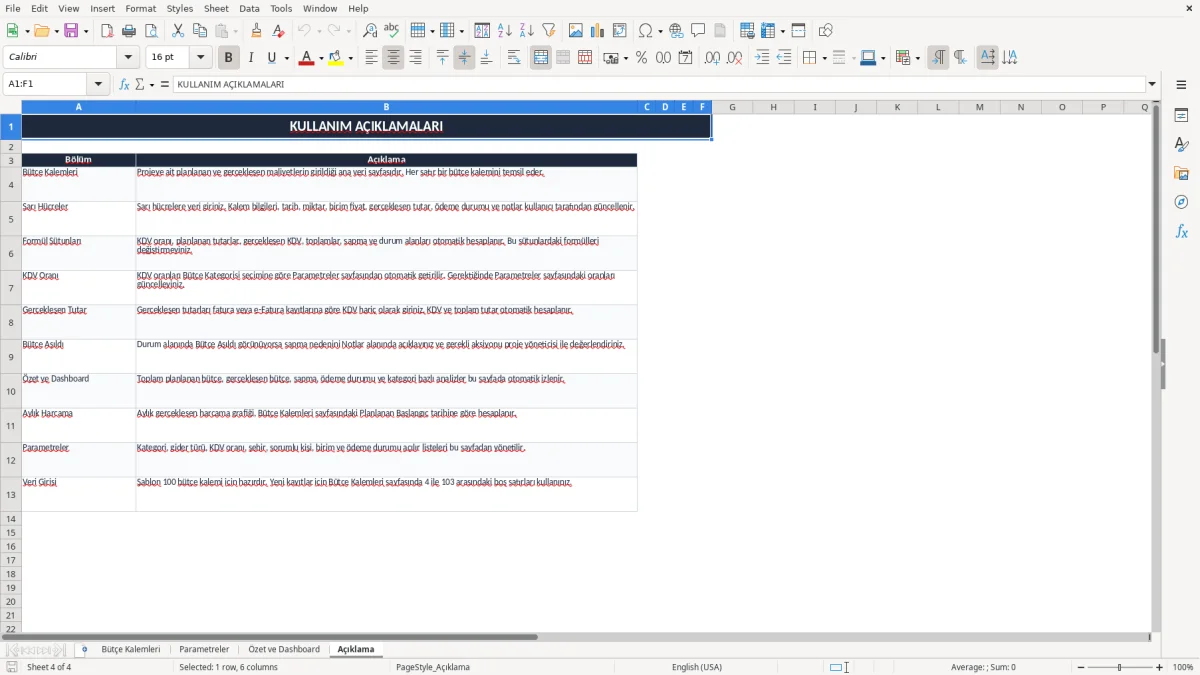Center text vertically
This screenshot has height=675, width=1200.
[x=464, y=58]
